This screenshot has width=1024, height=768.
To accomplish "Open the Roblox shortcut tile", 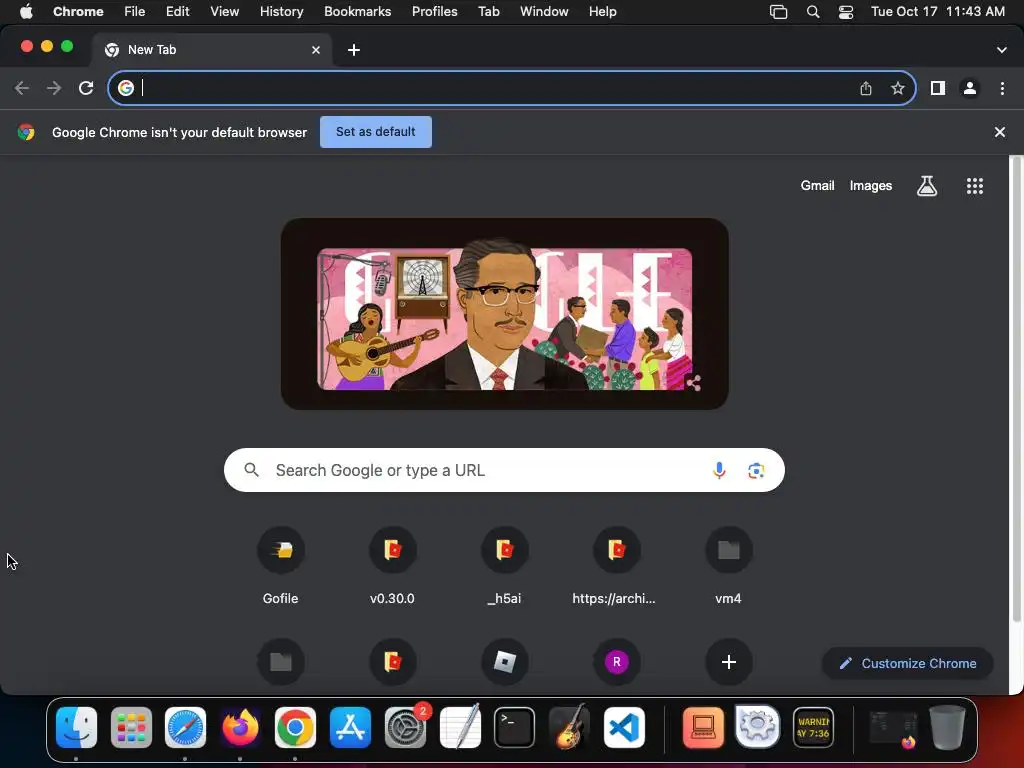I will point(505,662).
